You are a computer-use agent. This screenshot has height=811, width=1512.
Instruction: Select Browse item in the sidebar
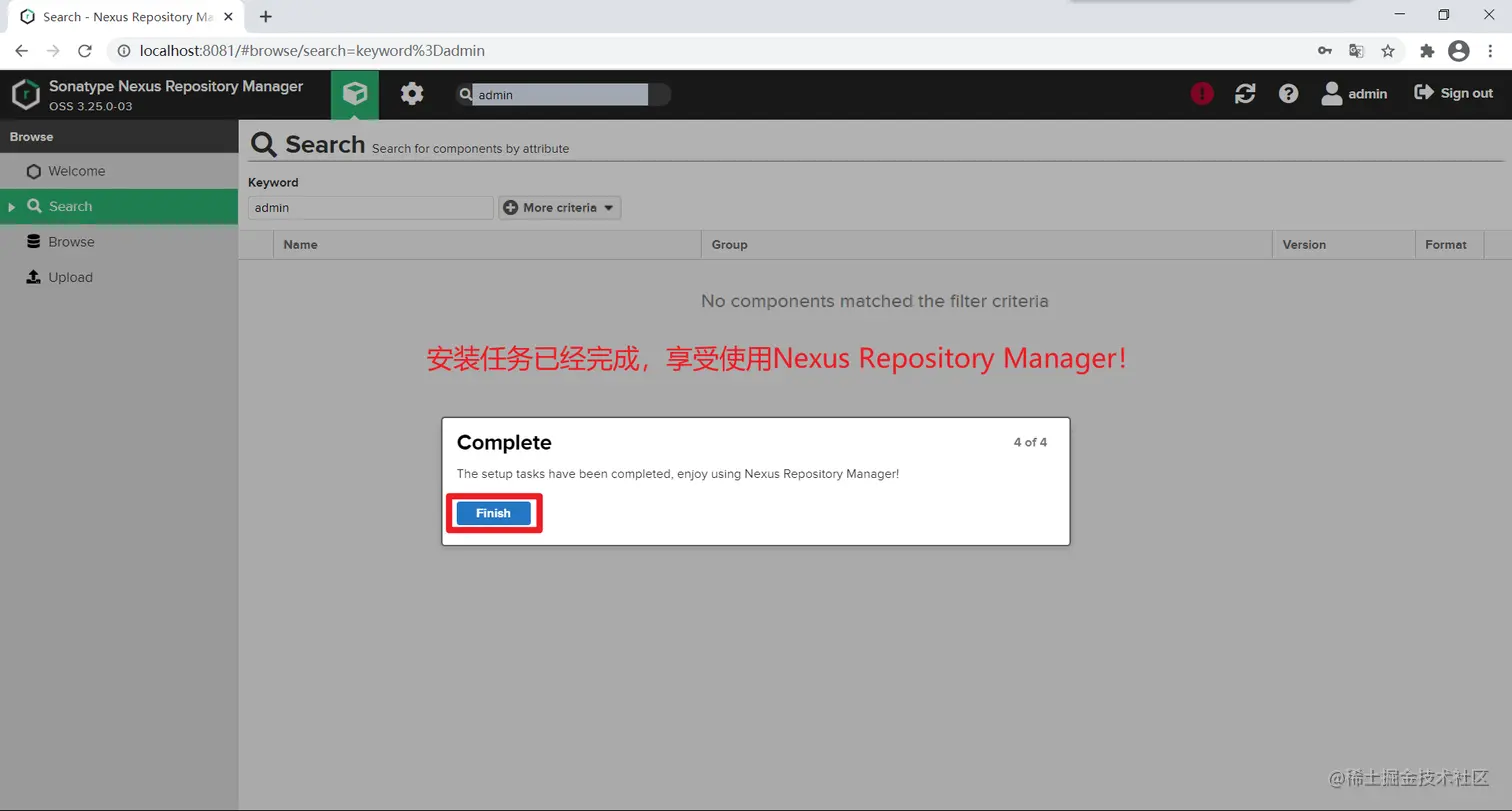[119, 242]
